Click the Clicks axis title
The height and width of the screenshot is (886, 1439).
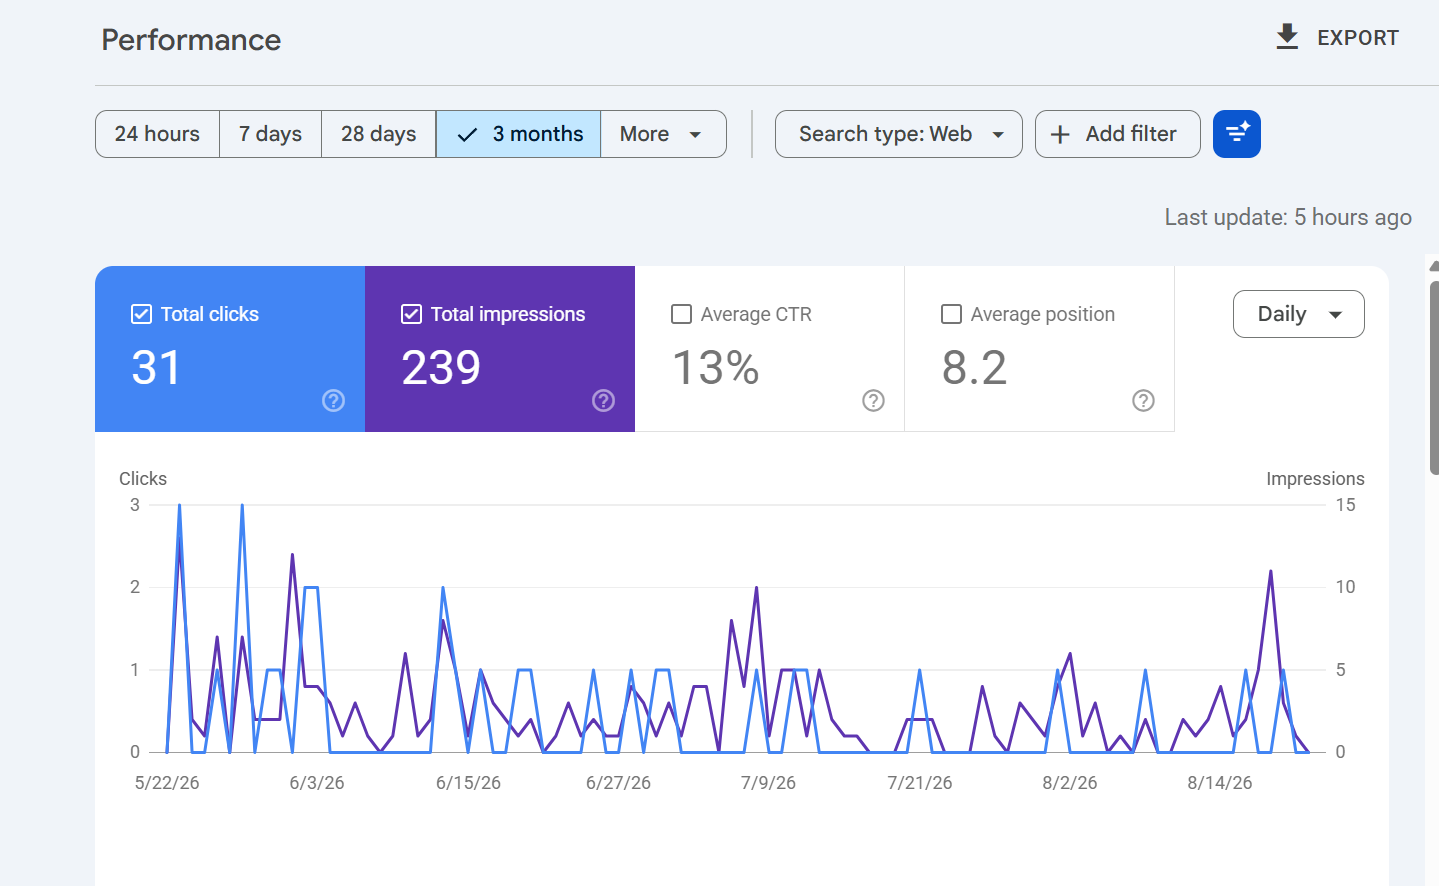click(143, 479)
